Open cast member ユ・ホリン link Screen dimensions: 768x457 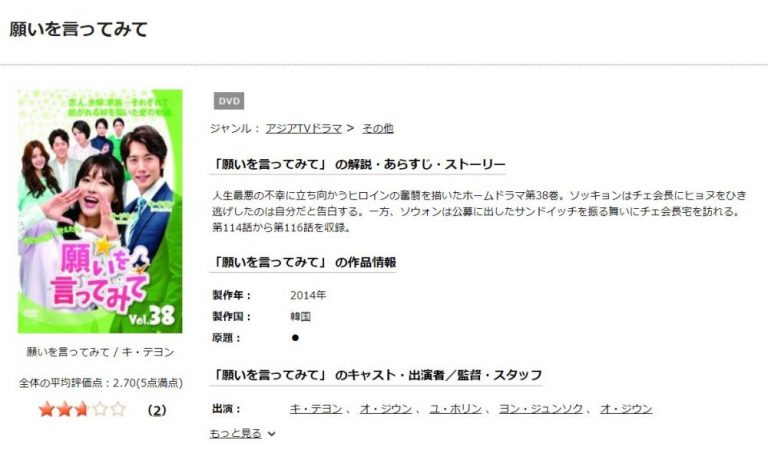pos(456,409)
